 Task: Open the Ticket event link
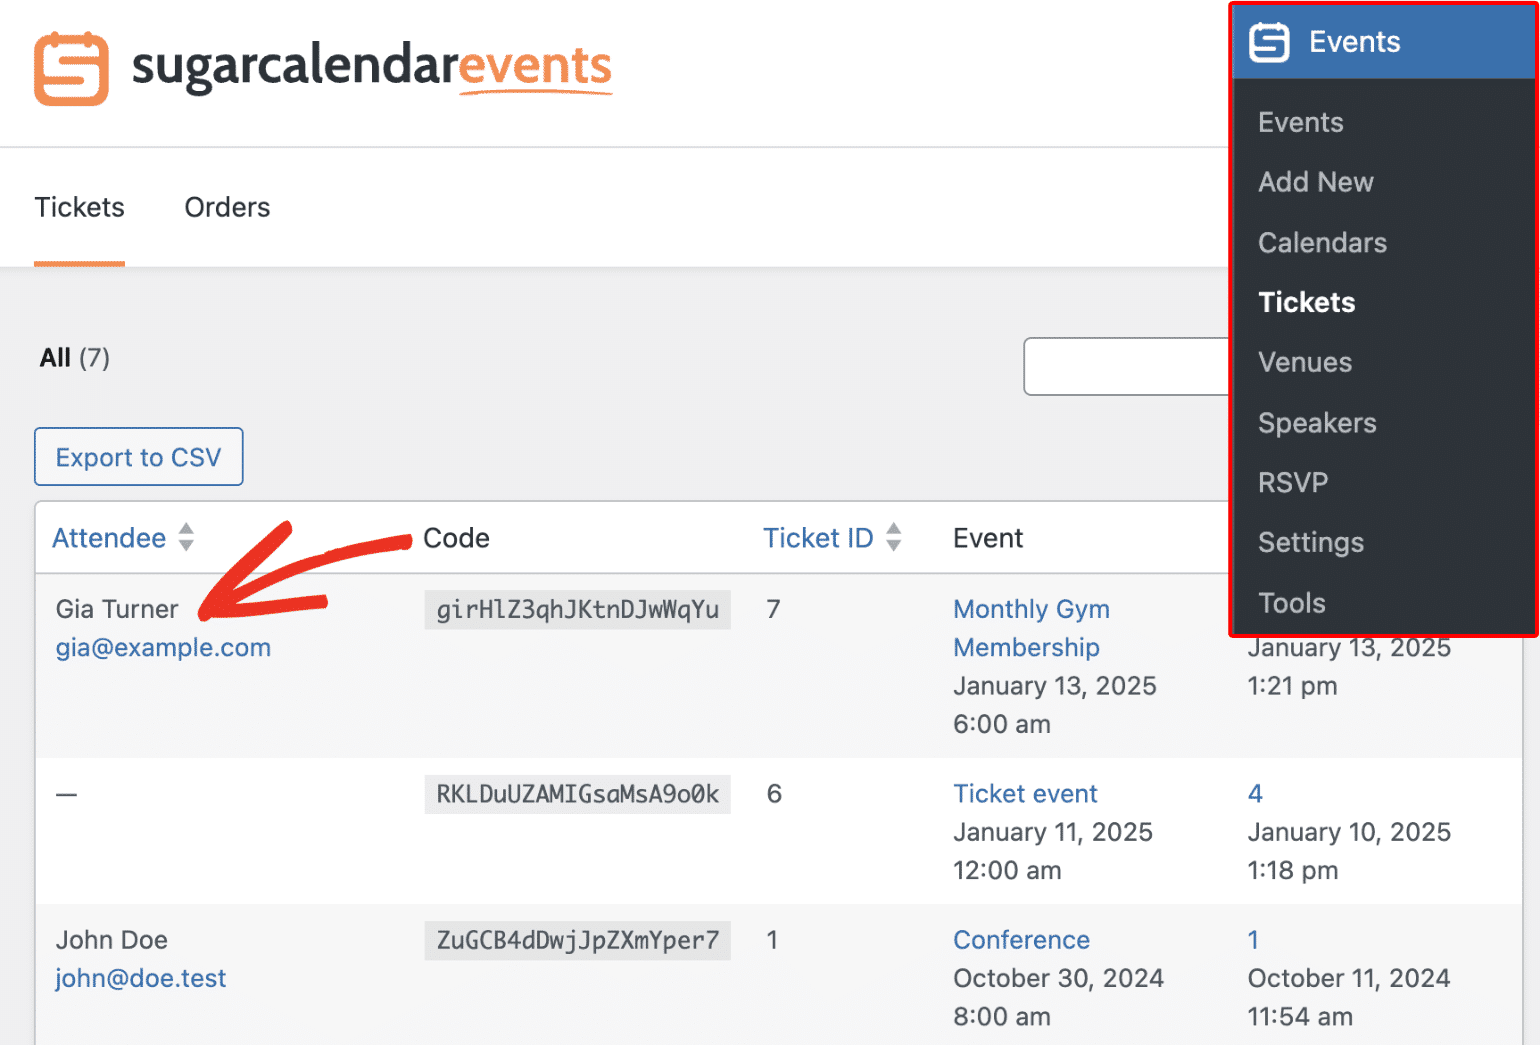pos(1025,794)
